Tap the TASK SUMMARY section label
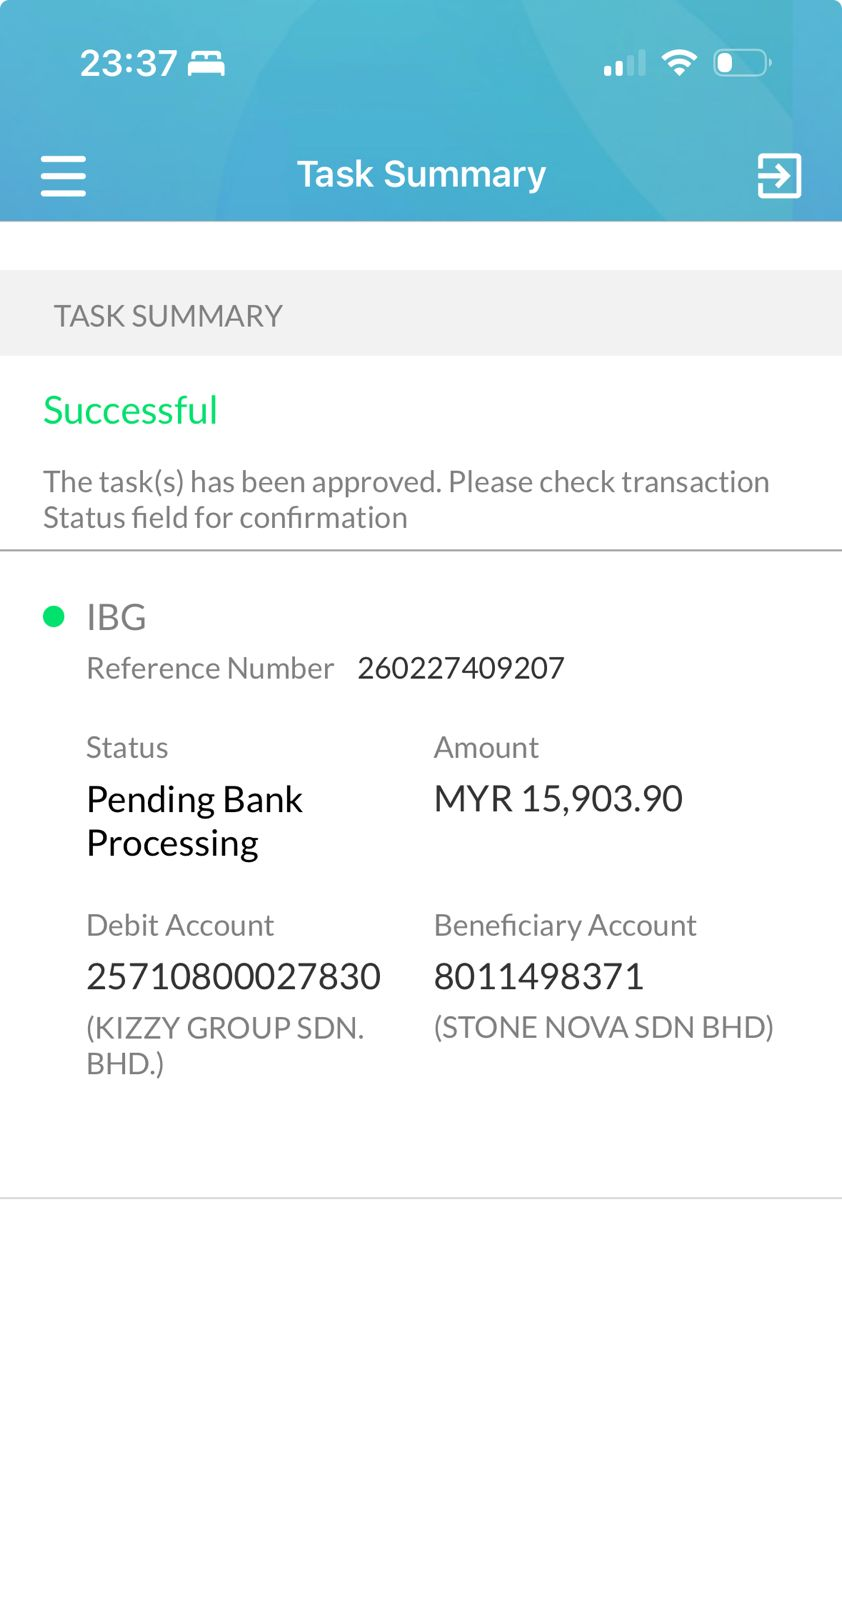 click(x=168, y=316)
